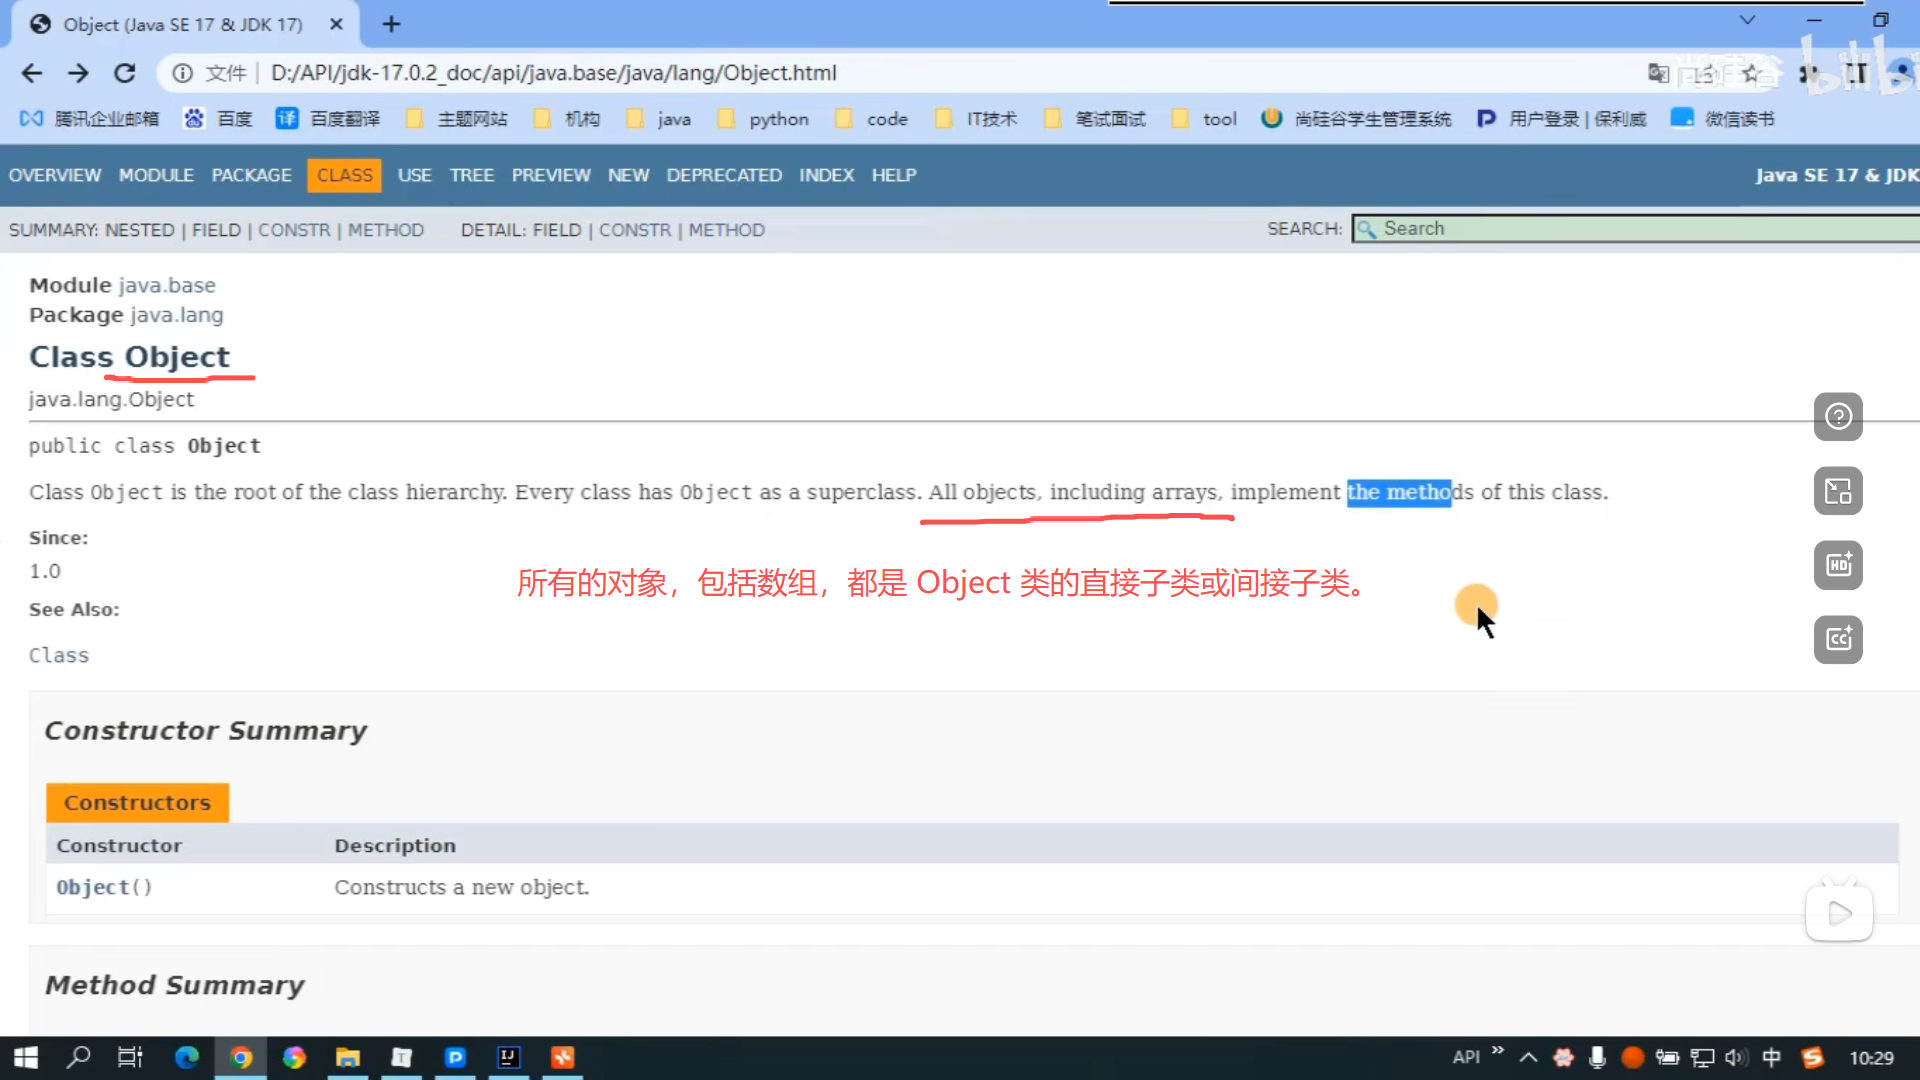Click the picture-in-picture floating icon
Viewport: 1920px width, 1080px height.
1838,491
